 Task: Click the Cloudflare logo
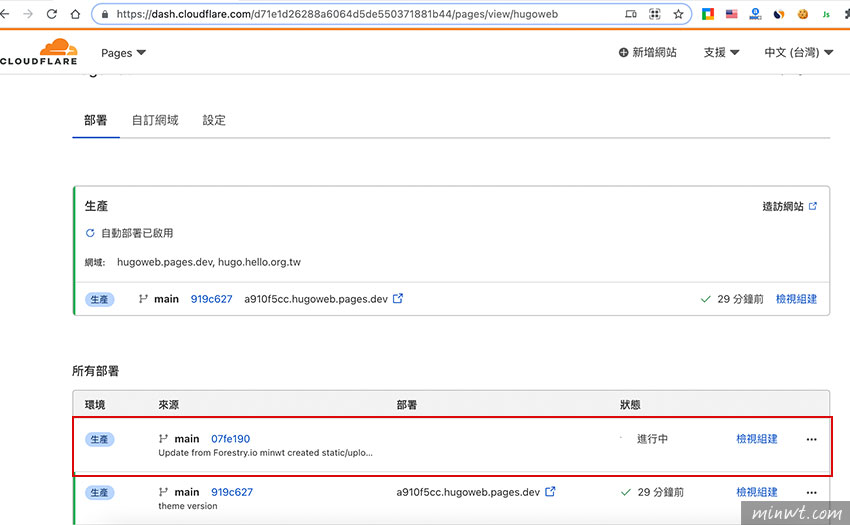point(39,52)
